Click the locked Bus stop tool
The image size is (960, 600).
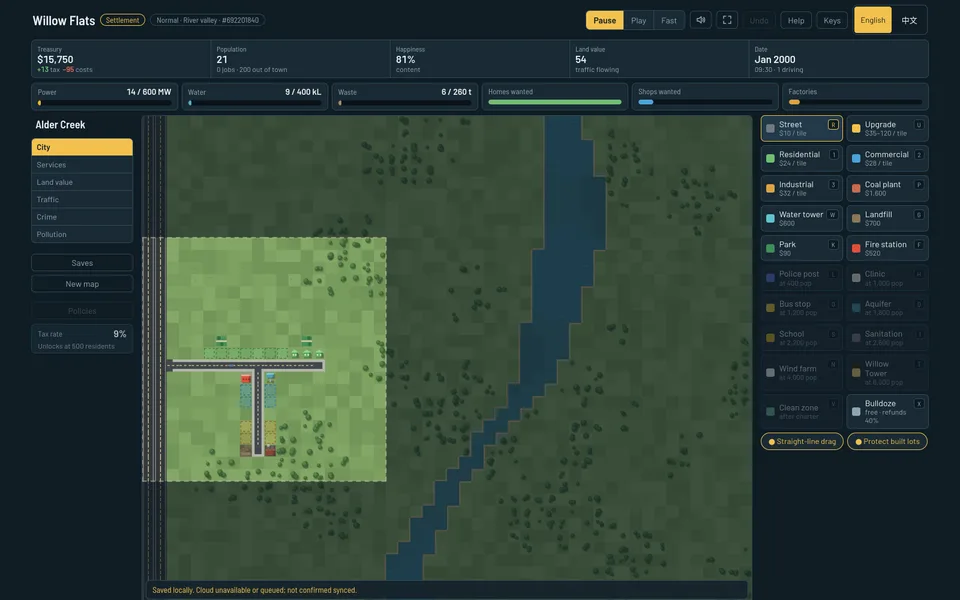coord(801,308)
